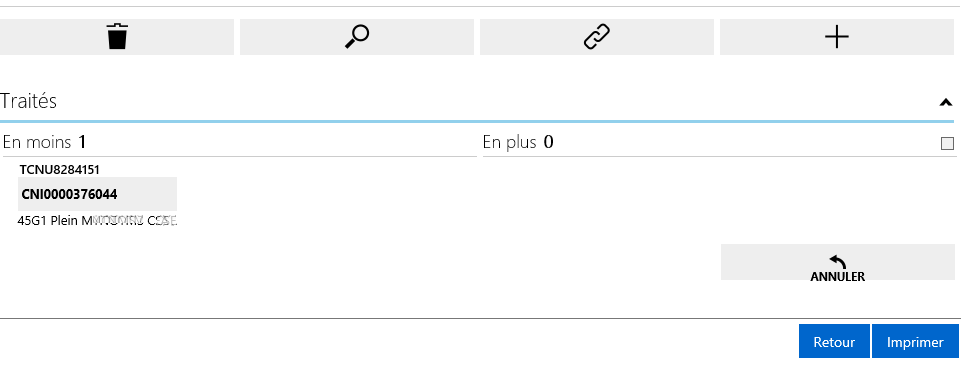Click the En moins count of 1
Viewport: 961px width, 373px height.
82,143
